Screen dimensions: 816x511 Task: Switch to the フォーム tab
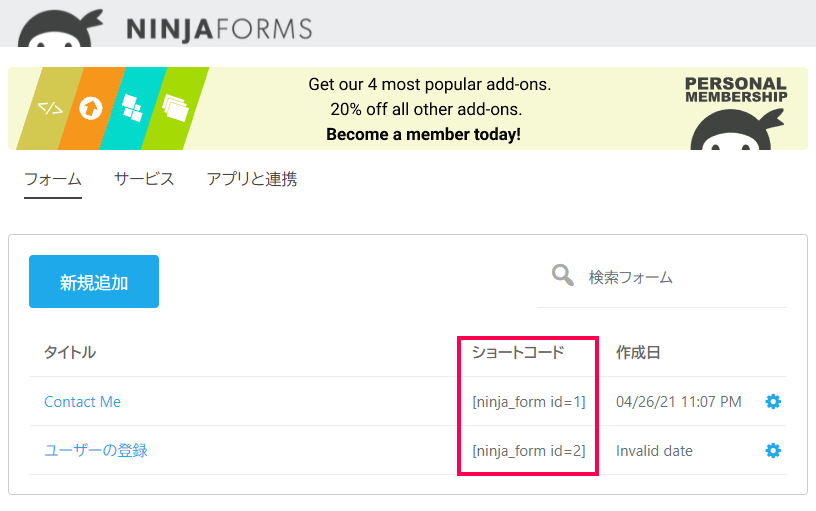coord(53,180)
